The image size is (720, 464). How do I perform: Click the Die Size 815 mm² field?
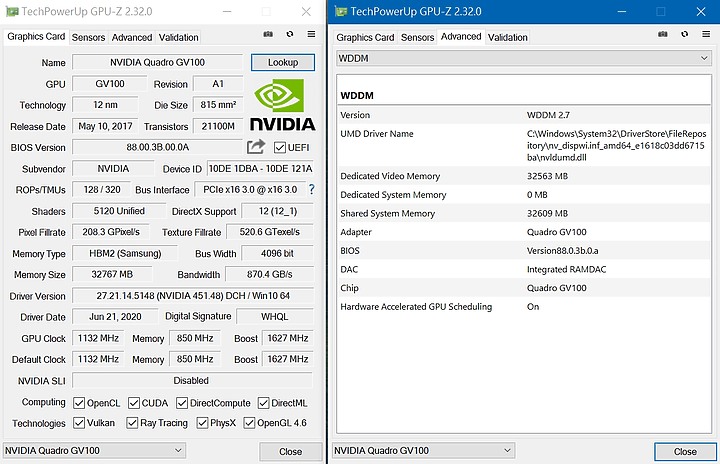click(218, 105)
